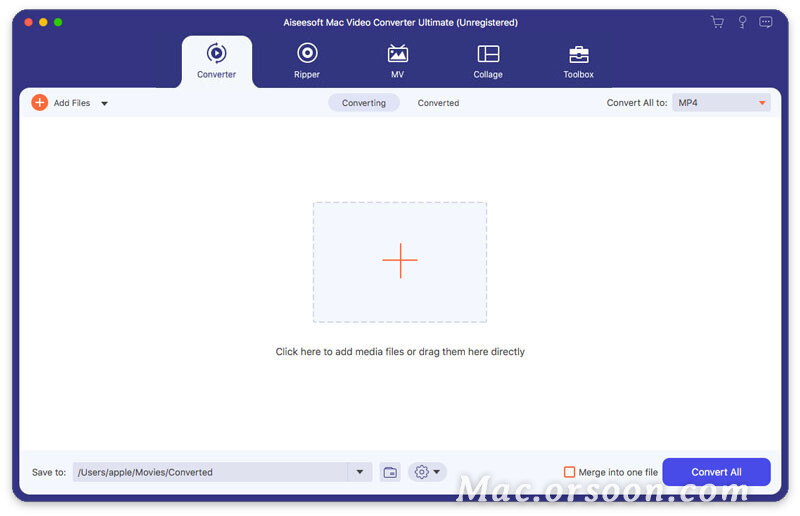
Task: Open the feedback chat bubble icon
Action: click(x=766, y=22)
